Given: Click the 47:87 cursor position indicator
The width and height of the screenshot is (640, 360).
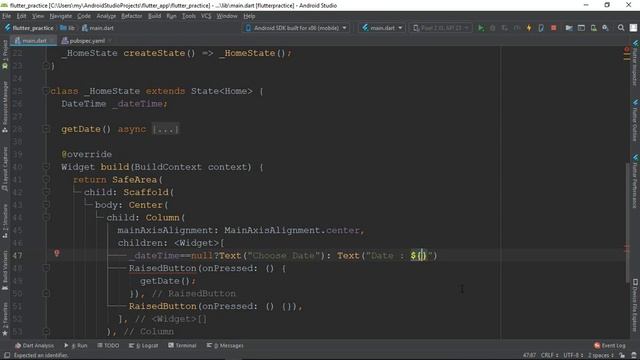Looking at the screenshot, I should pyautogui.click(x=529, y=355).
